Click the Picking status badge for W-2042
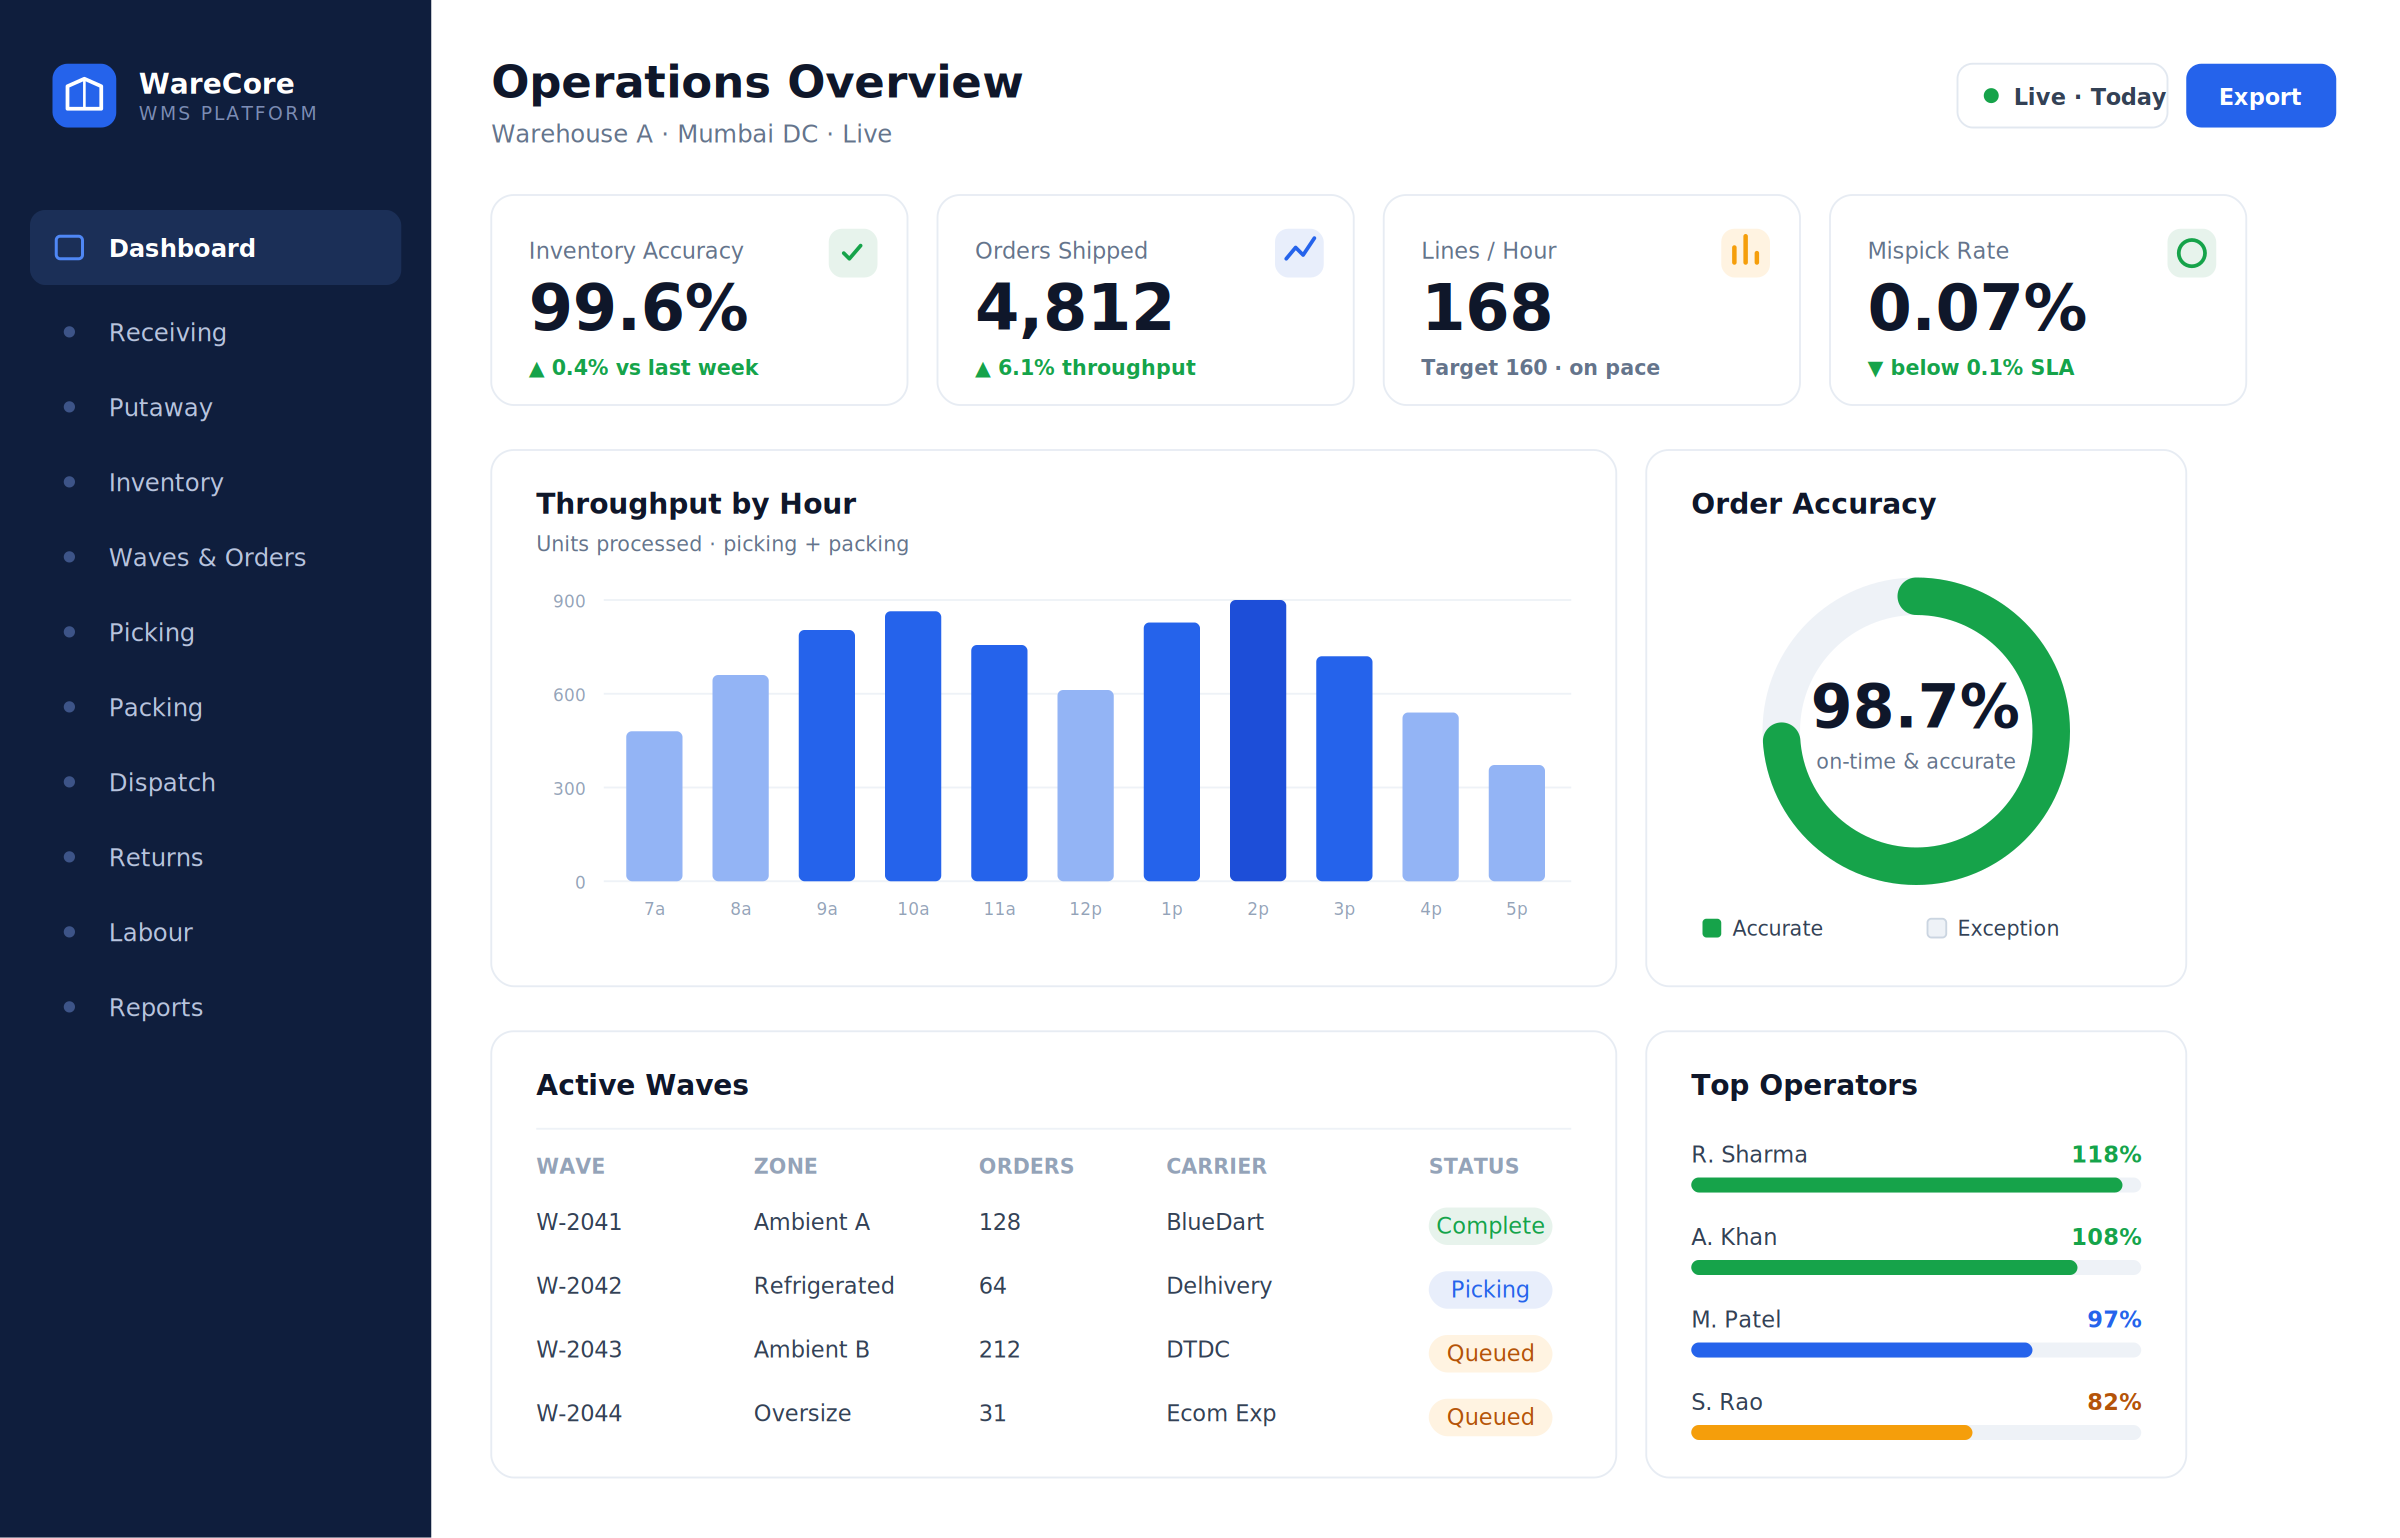This screenshot has height=1538, width=2400. coord(1490,1289)
